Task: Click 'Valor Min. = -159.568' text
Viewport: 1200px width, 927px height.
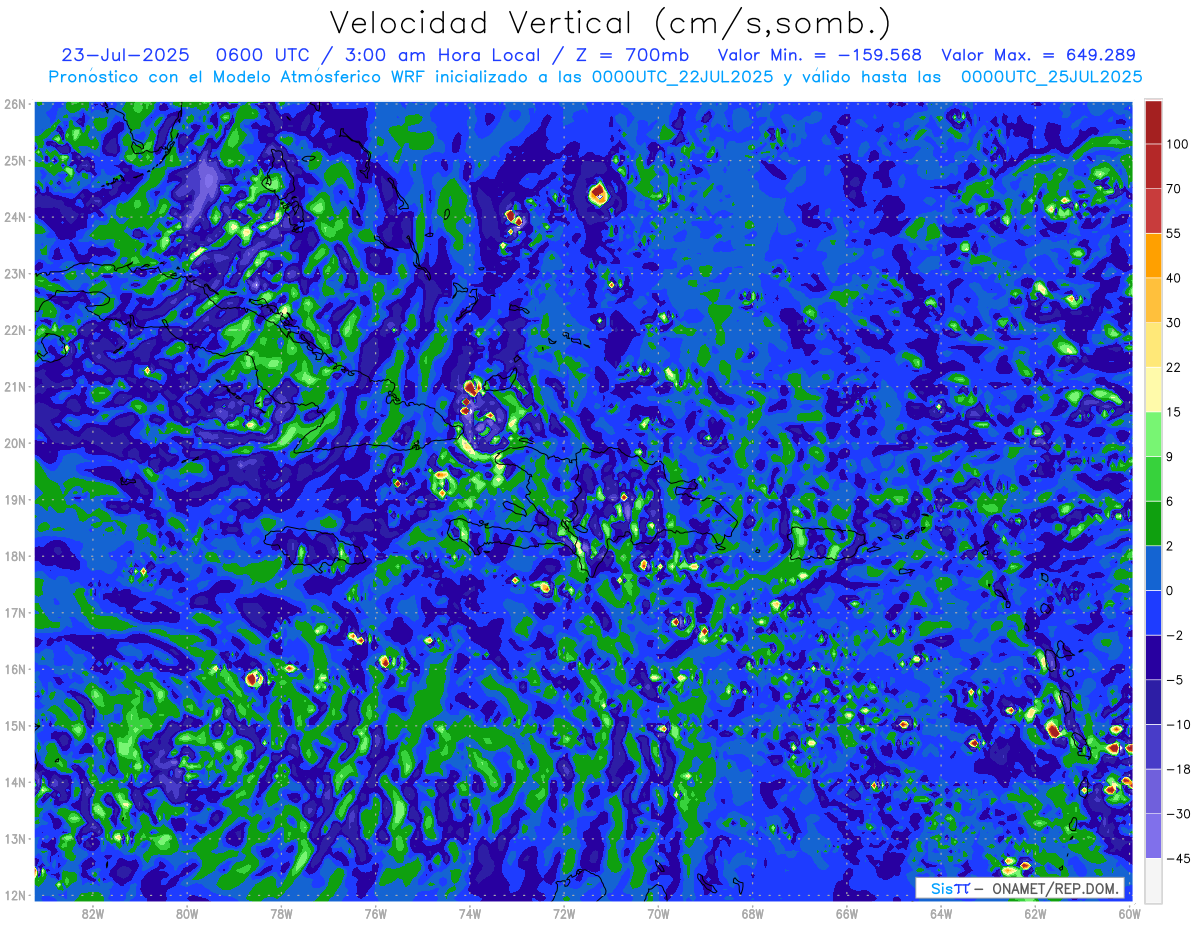Action: [820, 55]
